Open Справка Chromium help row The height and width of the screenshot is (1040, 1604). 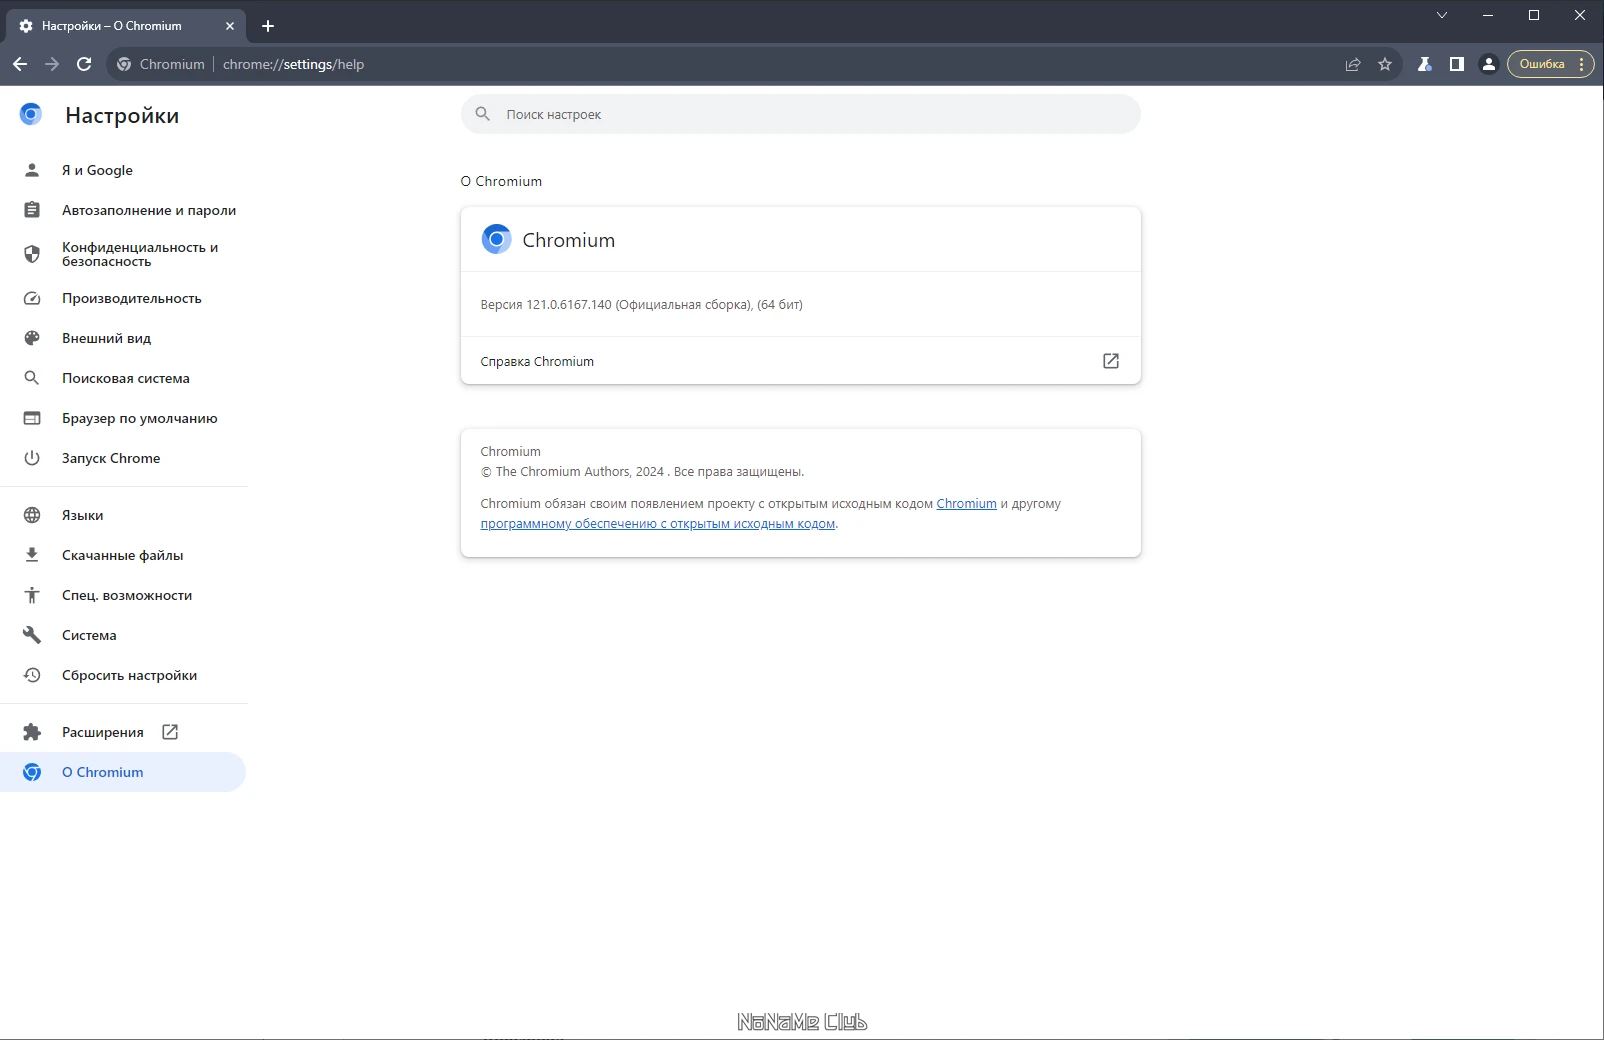coord(800,361)
